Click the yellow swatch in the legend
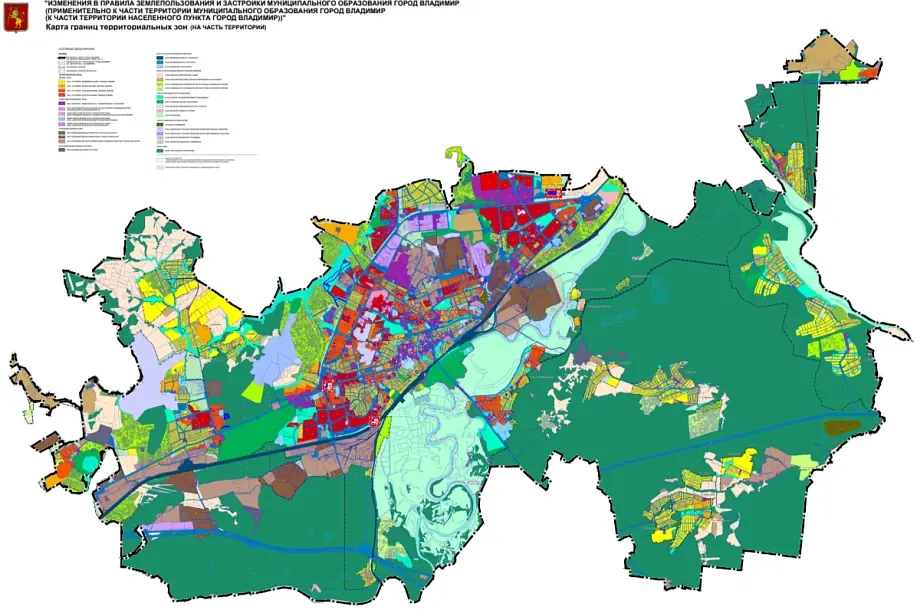920x616 pixels. (x=61, y=83)
